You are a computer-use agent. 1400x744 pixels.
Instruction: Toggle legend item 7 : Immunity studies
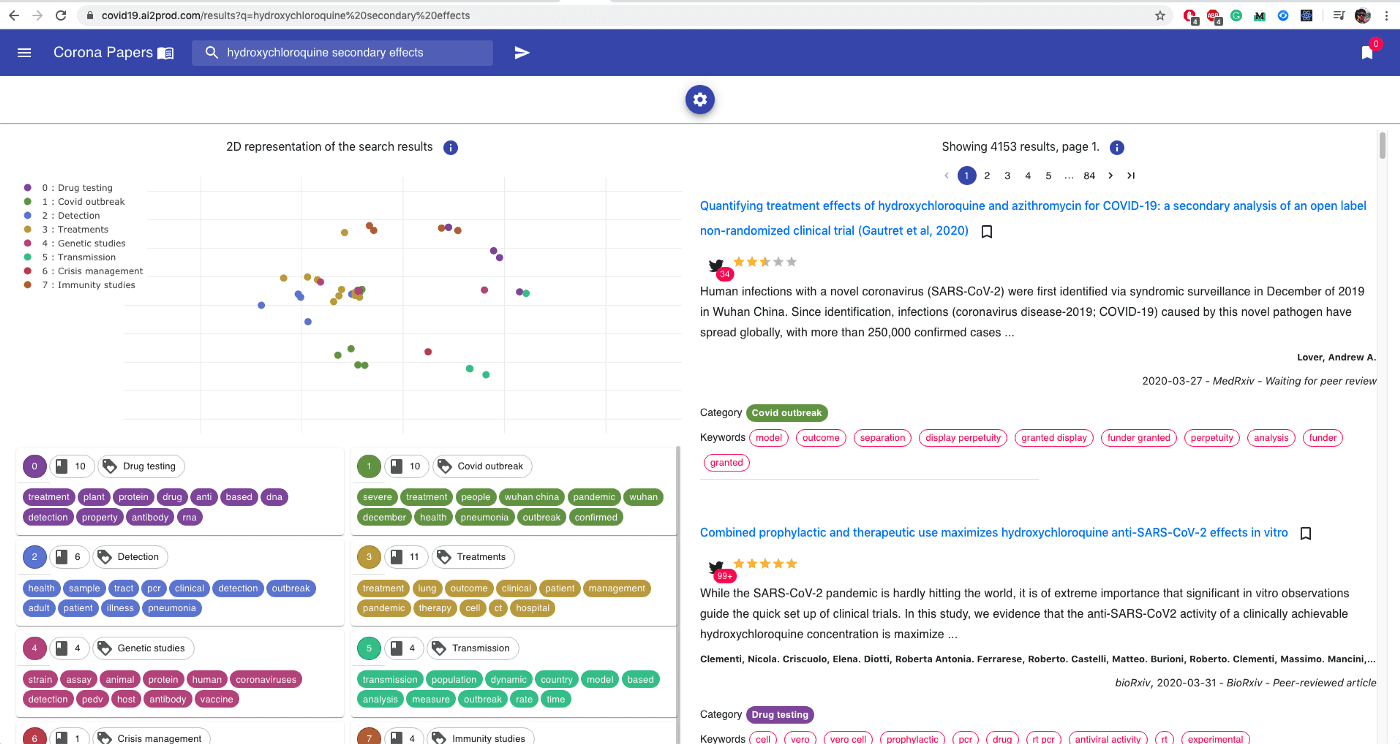click(x=79, y=285)
